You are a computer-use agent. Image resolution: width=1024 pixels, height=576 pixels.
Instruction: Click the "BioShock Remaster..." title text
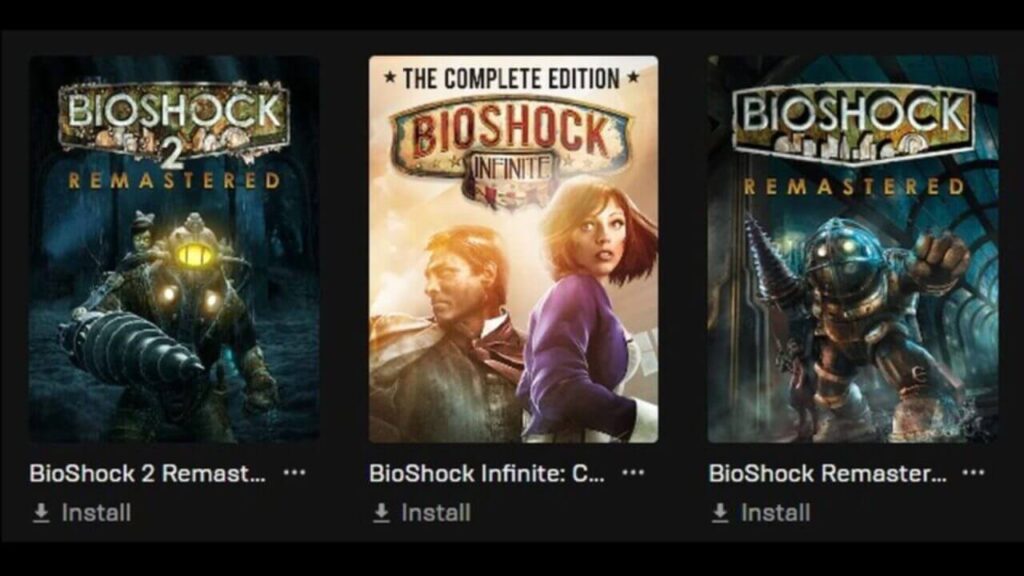tap(827, 473)
